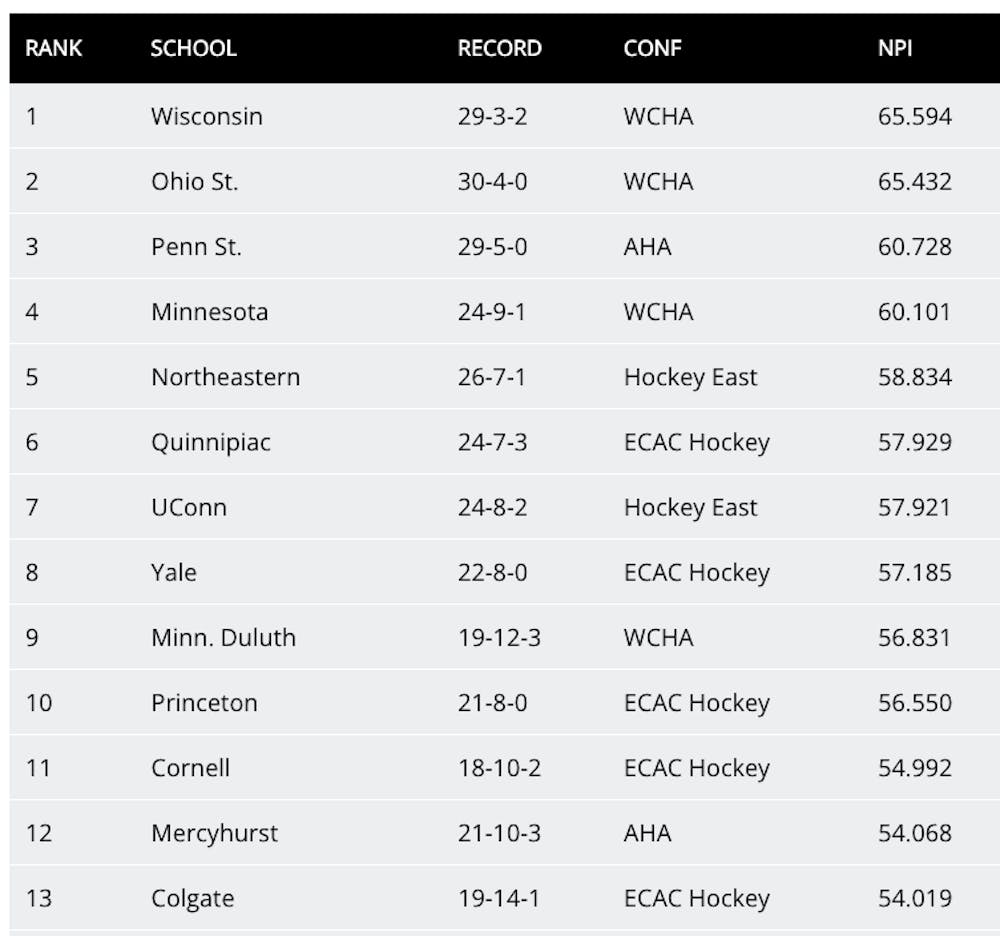Click the RANK column header
This screenshot has height=936, width=1000.
(x=54, y=48)
